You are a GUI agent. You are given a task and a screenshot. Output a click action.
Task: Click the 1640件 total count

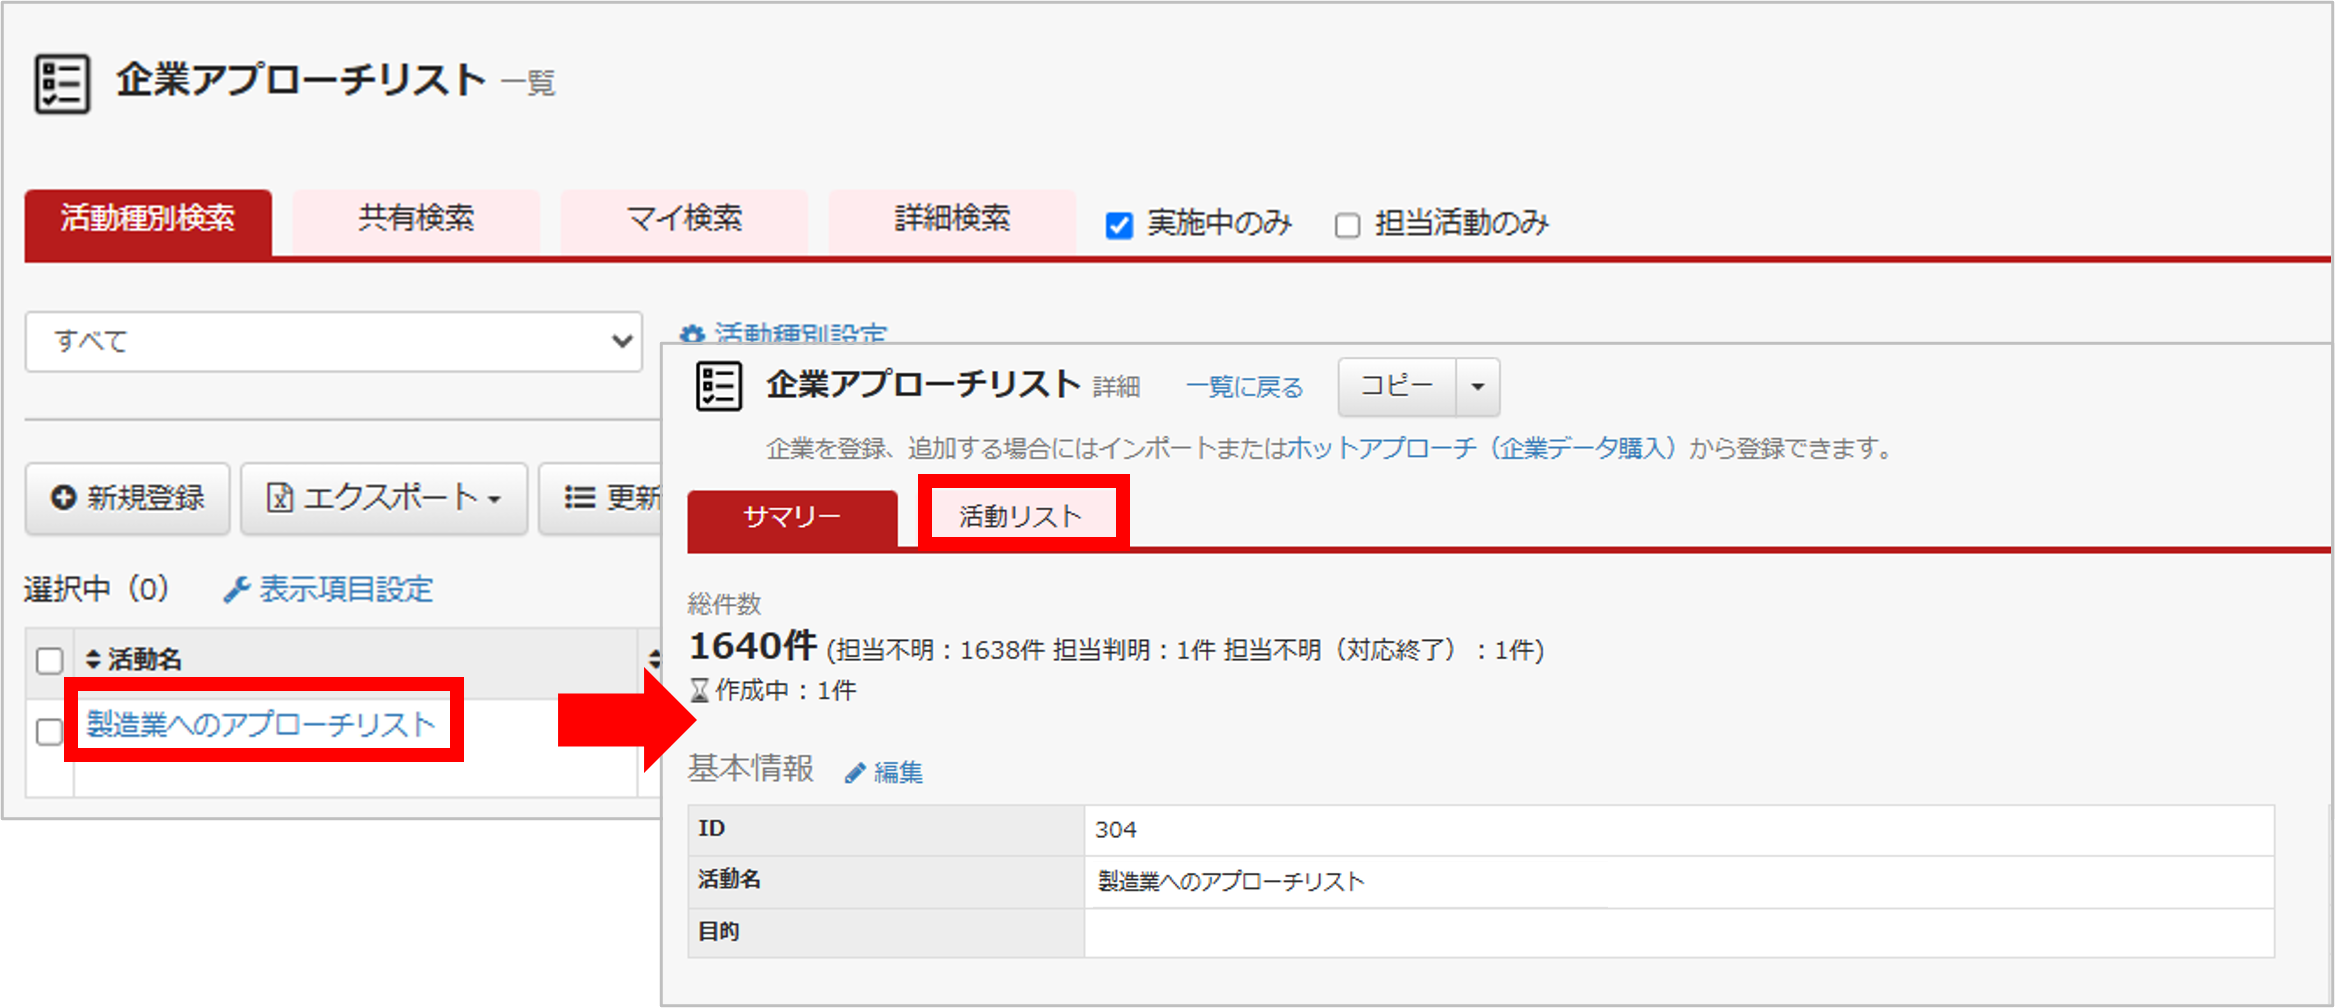[753, 647]
